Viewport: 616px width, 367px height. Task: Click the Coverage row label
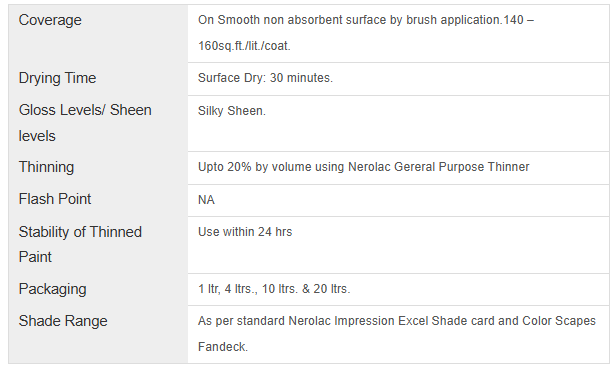(x=50, y=20)
